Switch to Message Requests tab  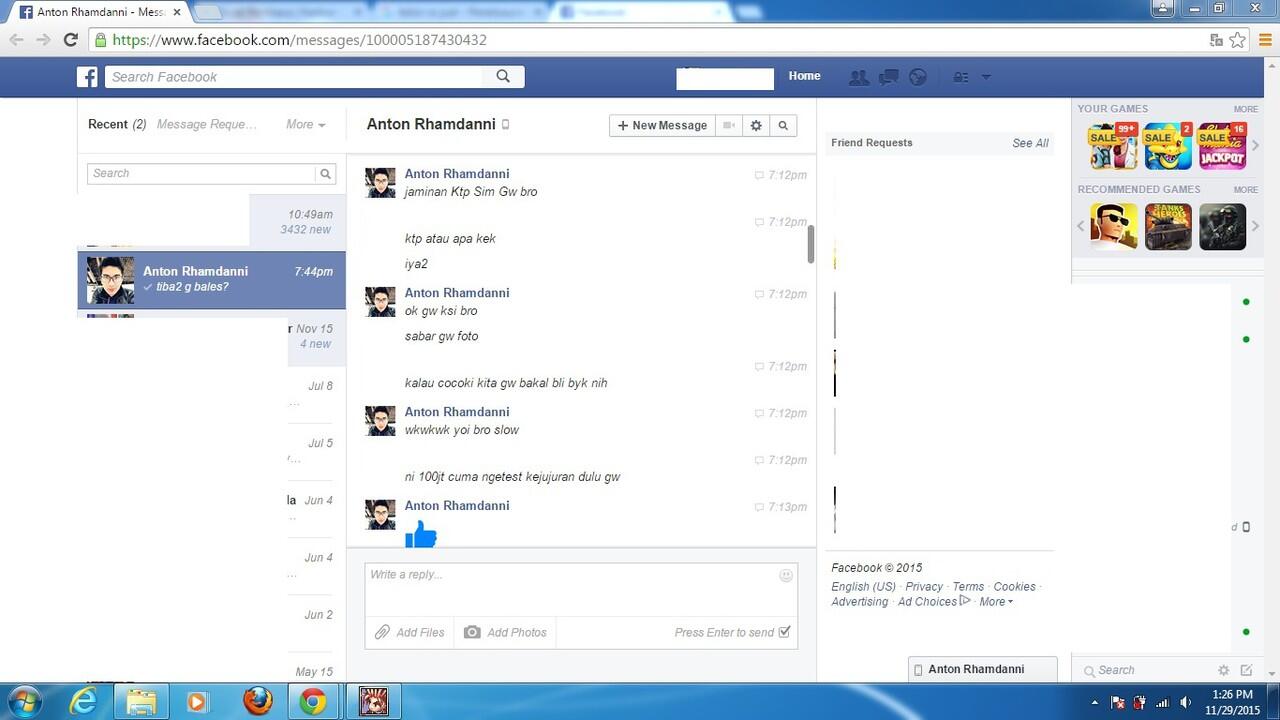[x=207, y=124]
